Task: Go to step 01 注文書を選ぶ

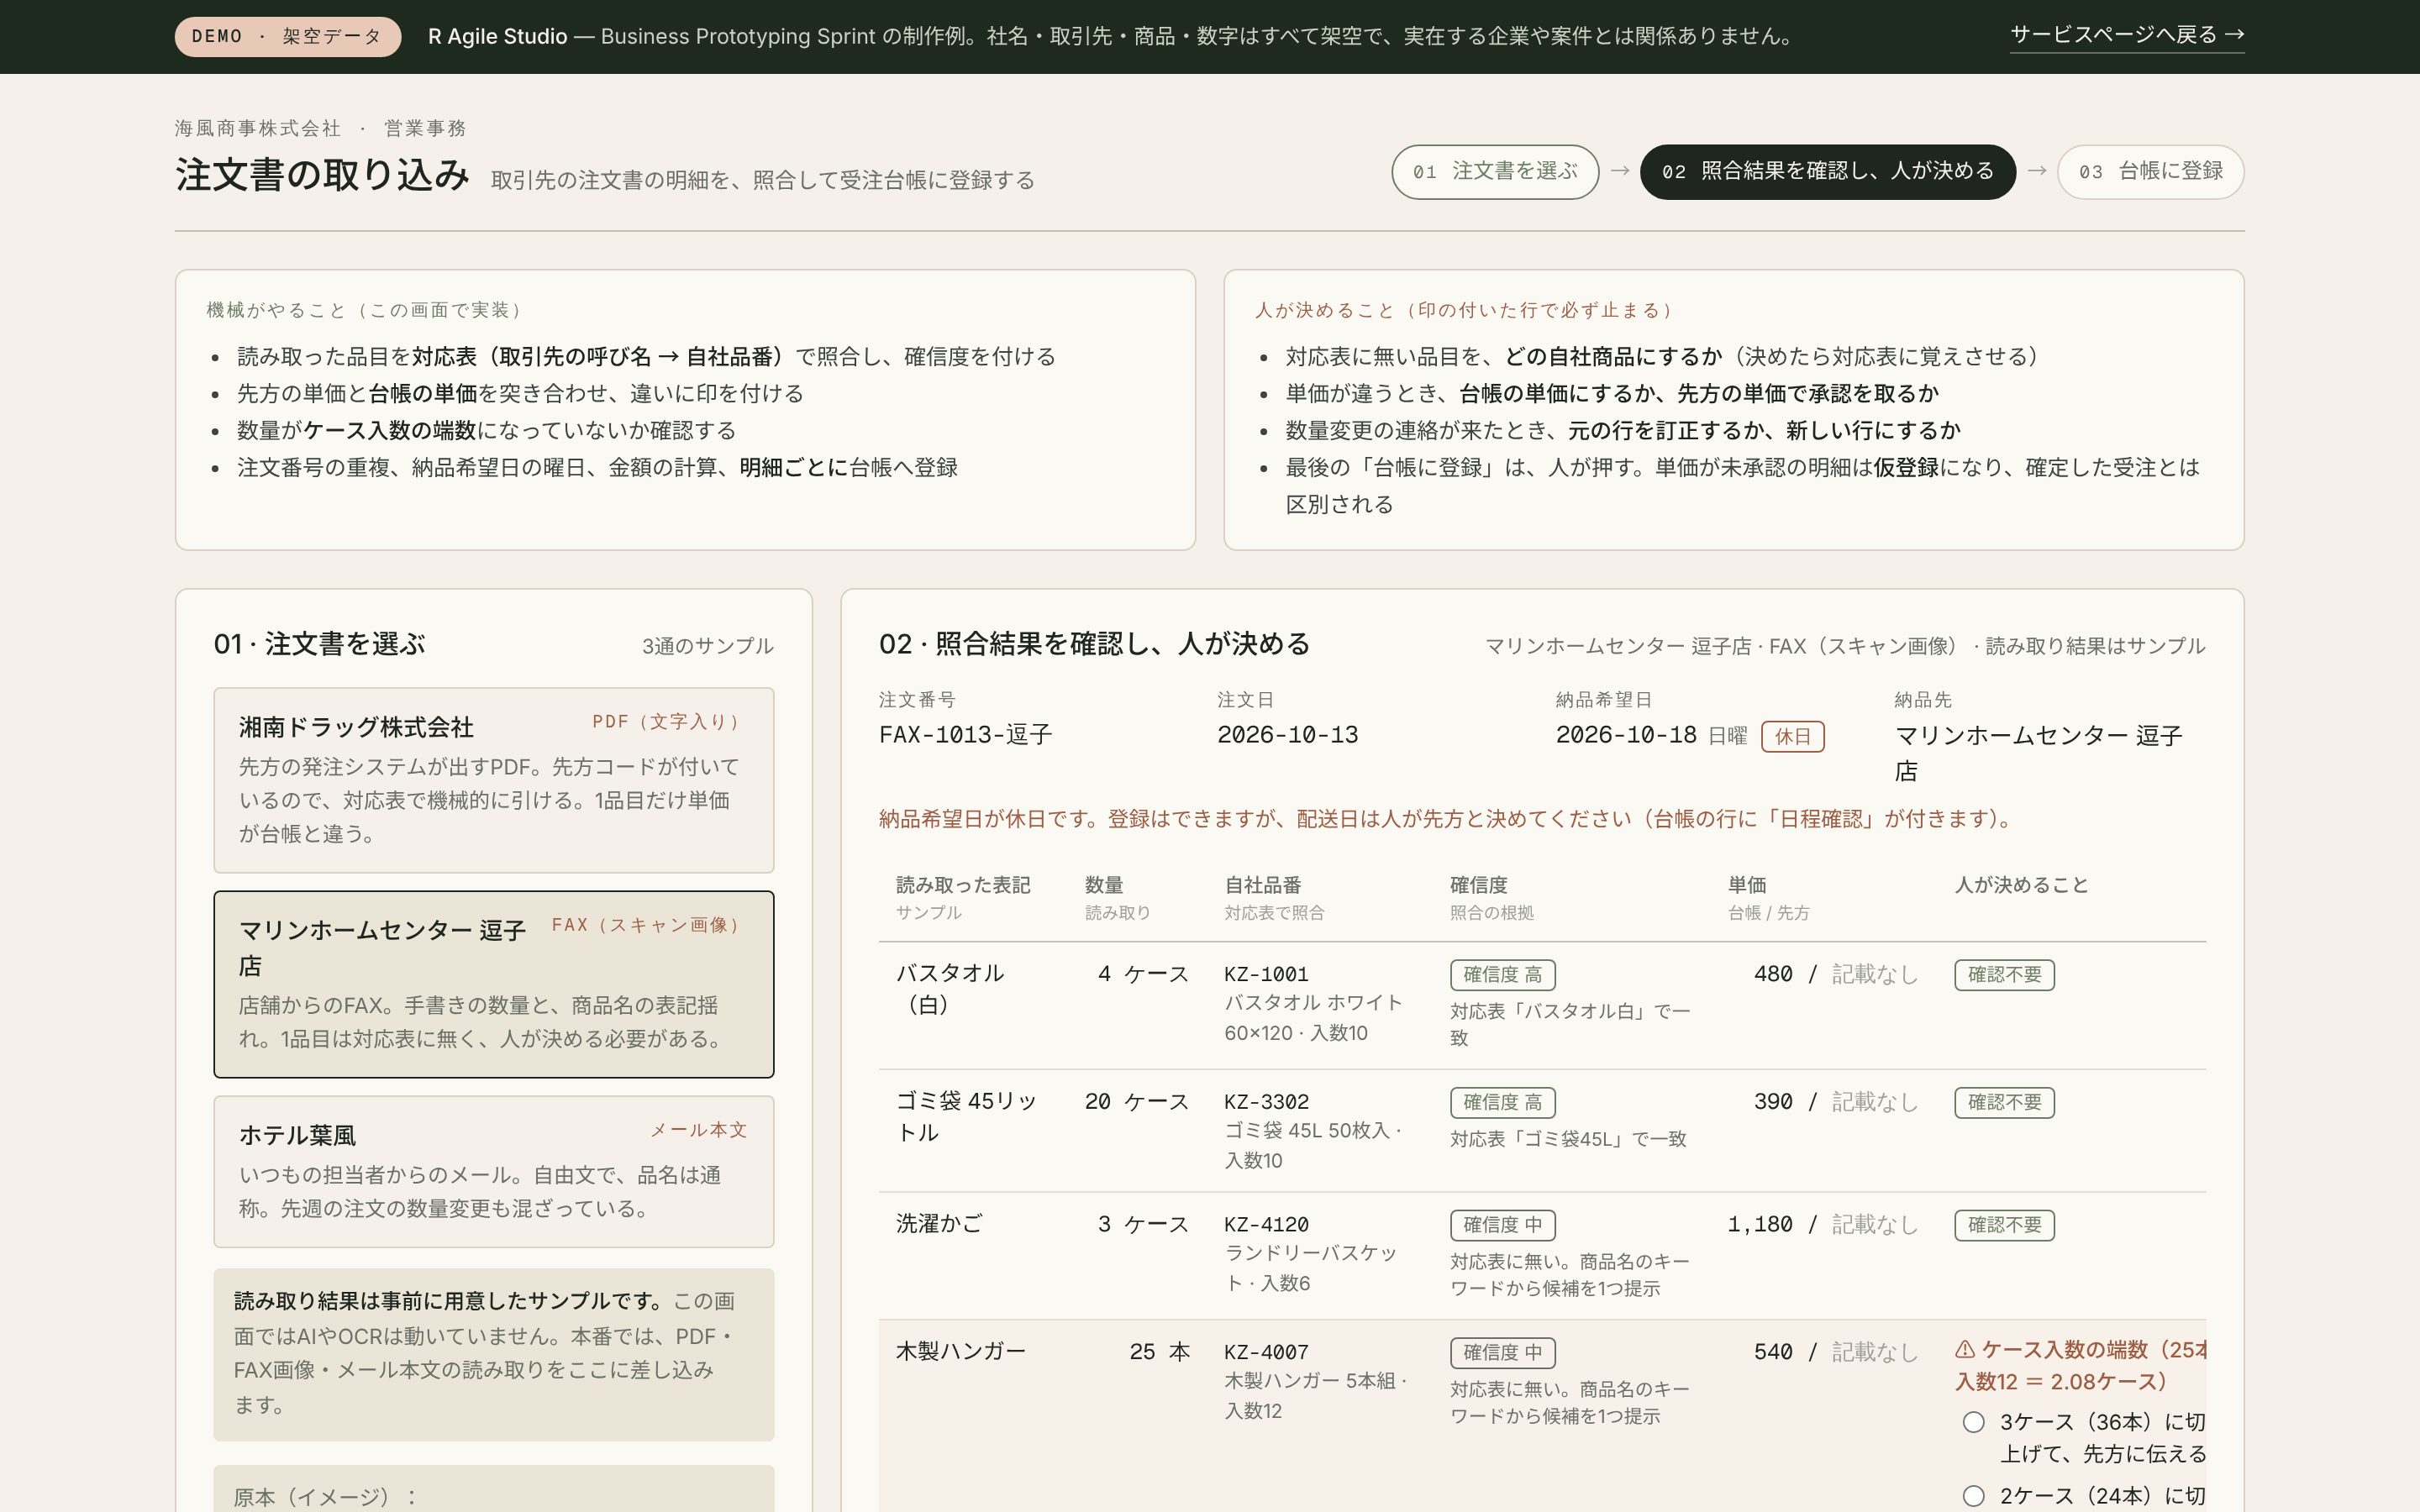Action: 1495,172
